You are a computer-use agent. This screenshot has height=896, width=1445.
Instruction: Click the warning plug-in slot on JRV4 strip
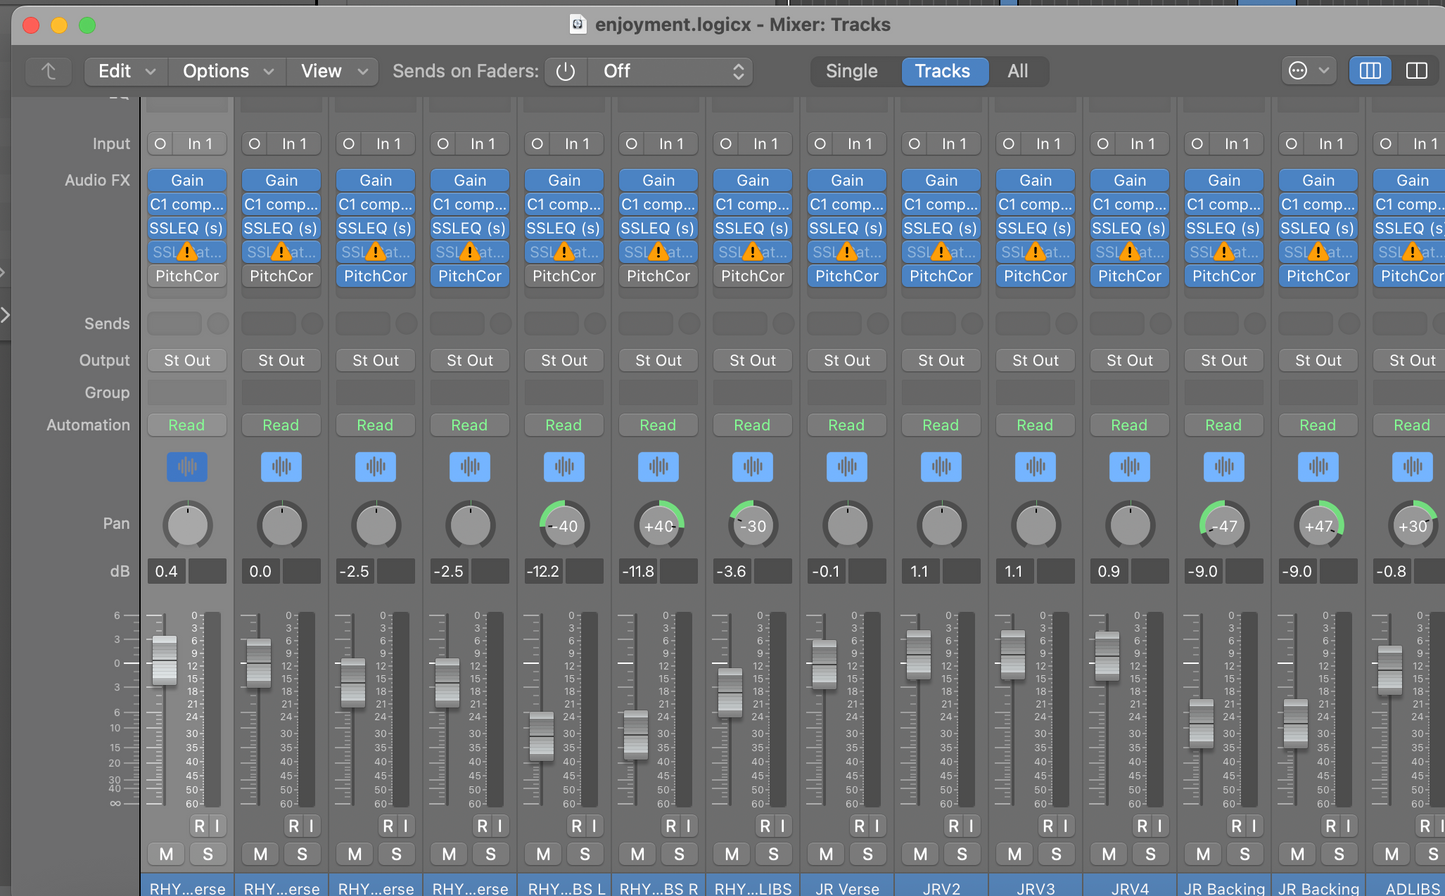click(x=1130, y=252)
